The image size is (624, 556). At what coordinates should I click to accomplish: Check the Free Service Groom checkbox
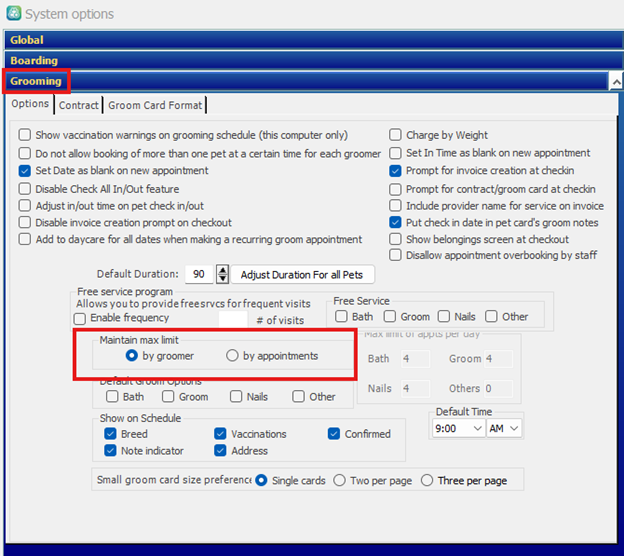pos(390,316)
